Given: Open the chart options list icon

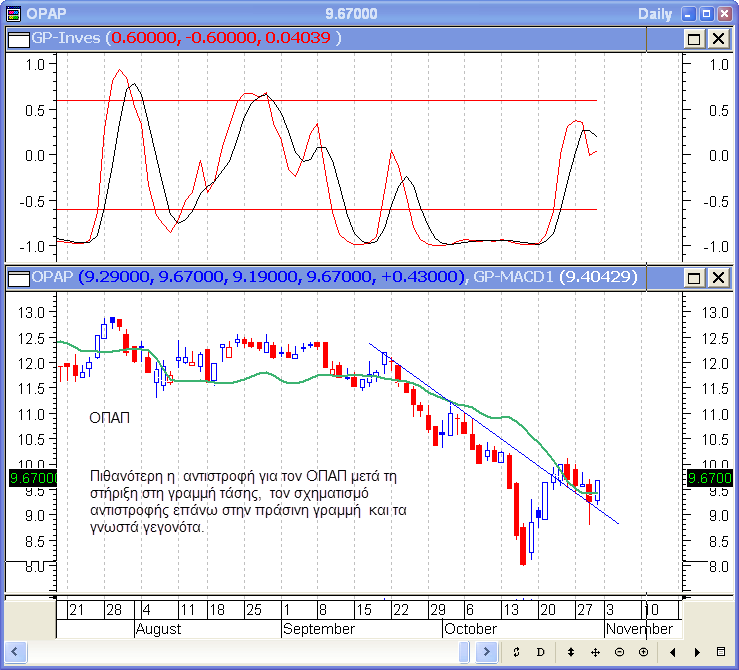Looking at the screenshot, I should [719, 651].
